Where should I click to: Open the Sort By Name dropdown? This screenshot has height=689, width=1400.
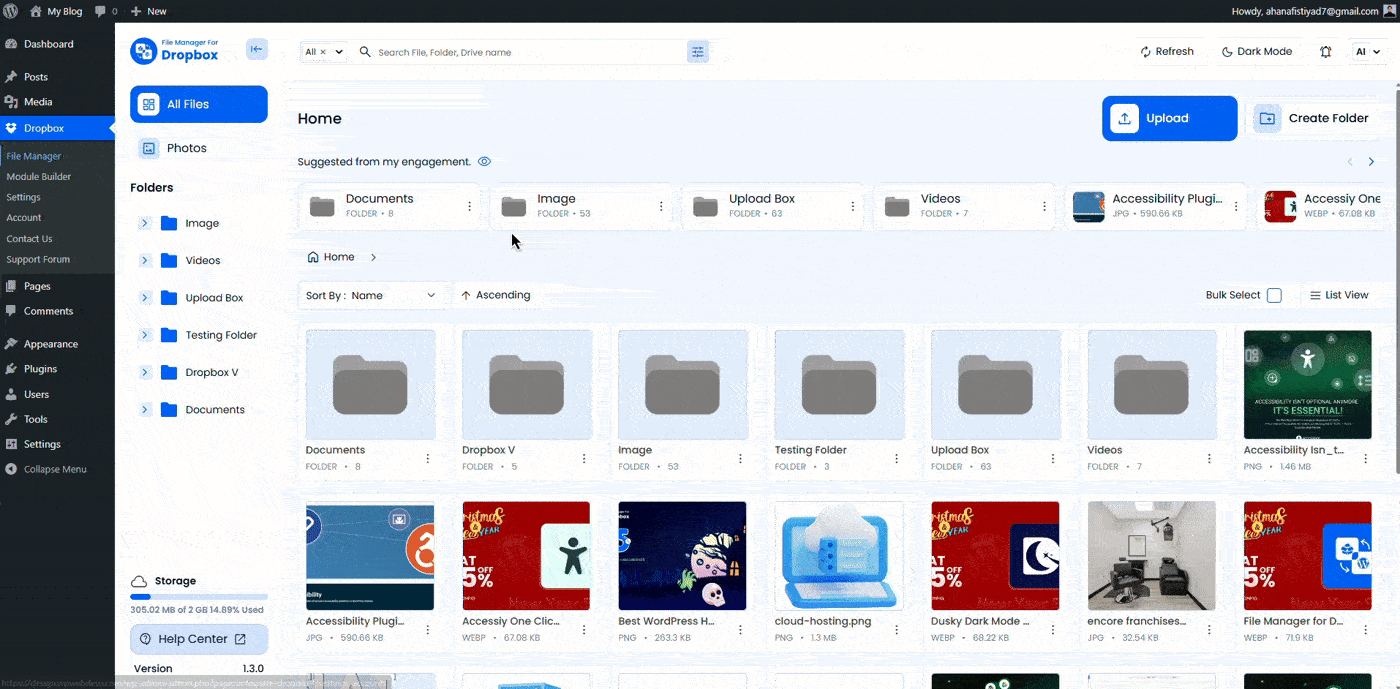pos(371,295)
